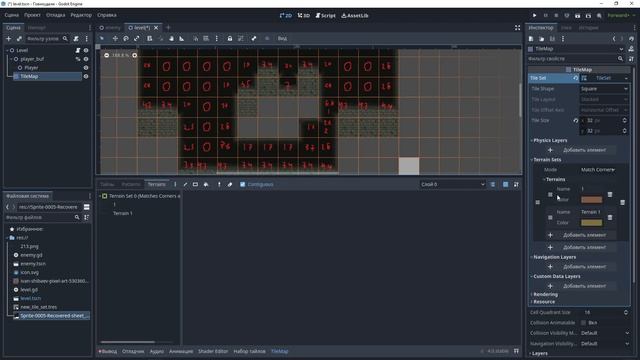Uncheck the Contiguous checkbox
Viewport: 640px width, 360px height.
242,184
